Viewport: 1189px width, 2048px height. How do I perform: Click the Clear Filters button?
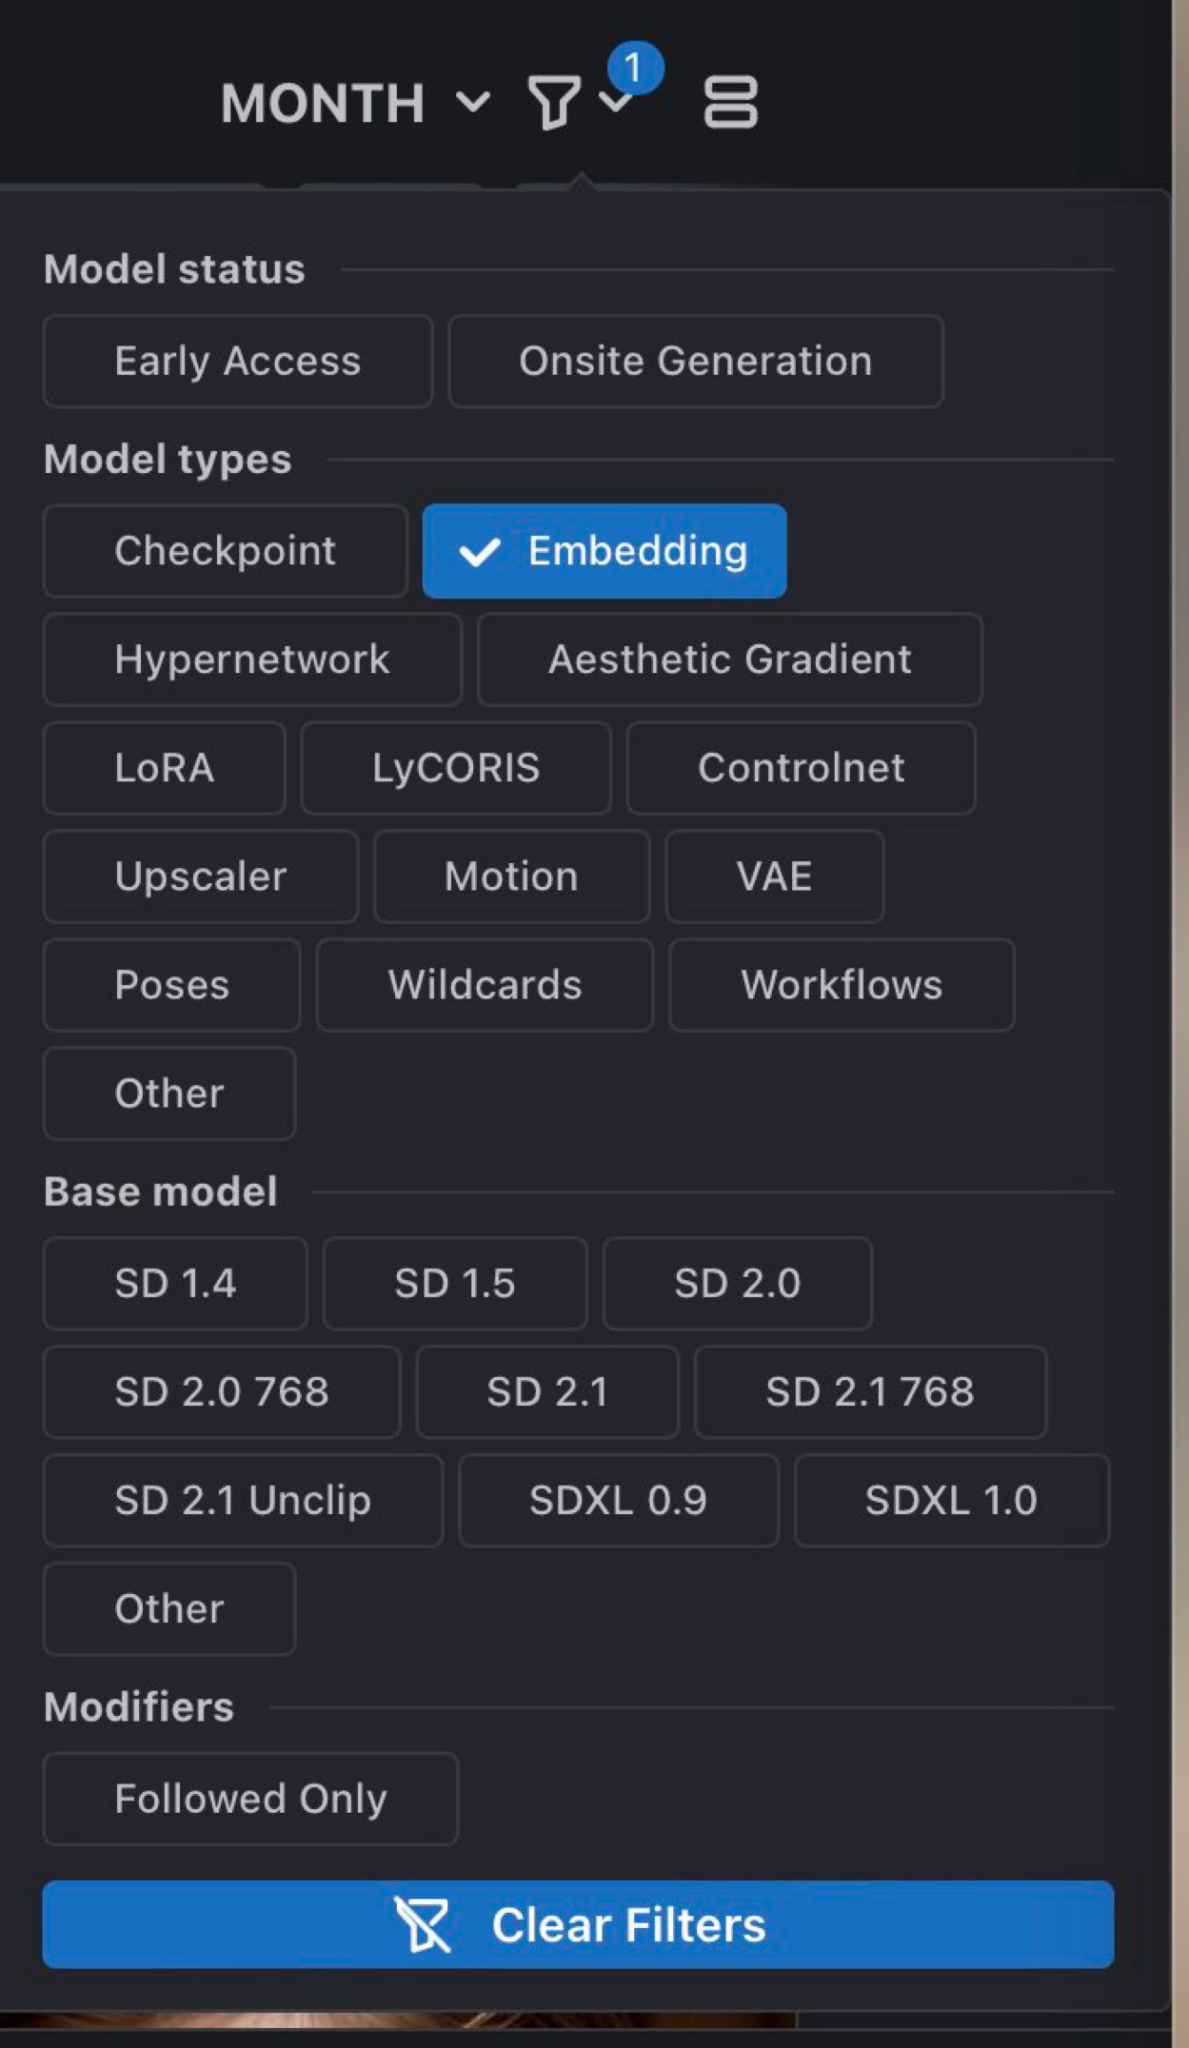577,1925
